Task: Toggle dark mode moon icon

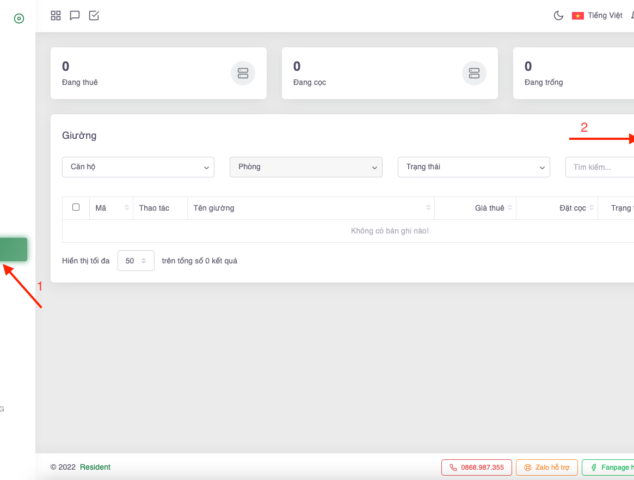Action: tap(558, 16)
